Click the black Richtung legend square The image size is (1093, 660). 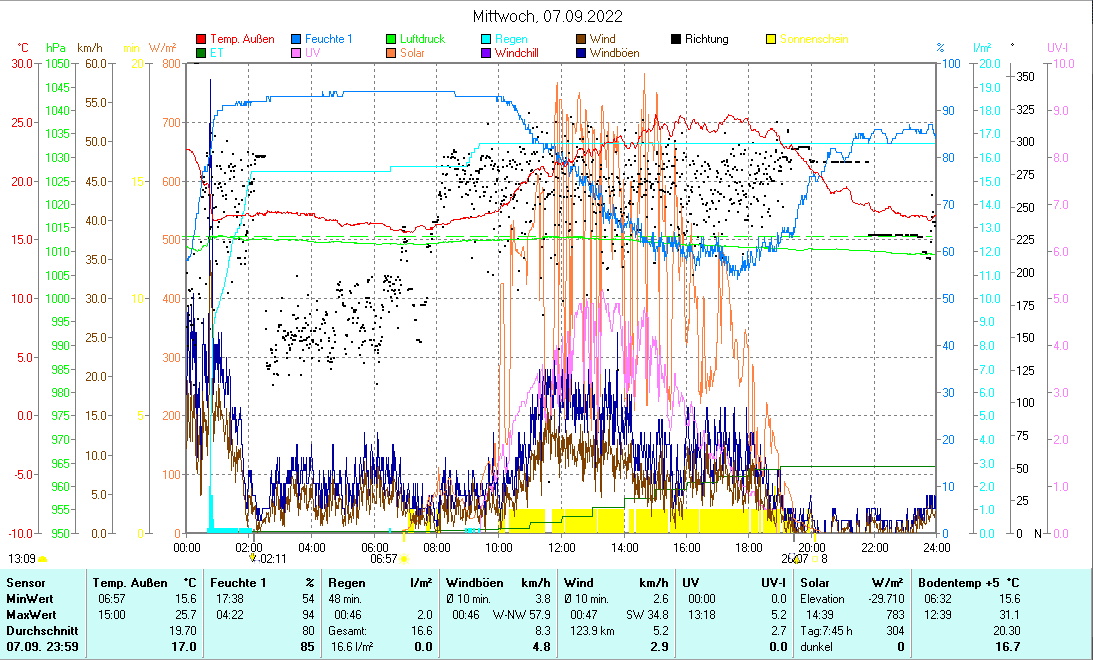pyautogui.click(x=676, y=40)
